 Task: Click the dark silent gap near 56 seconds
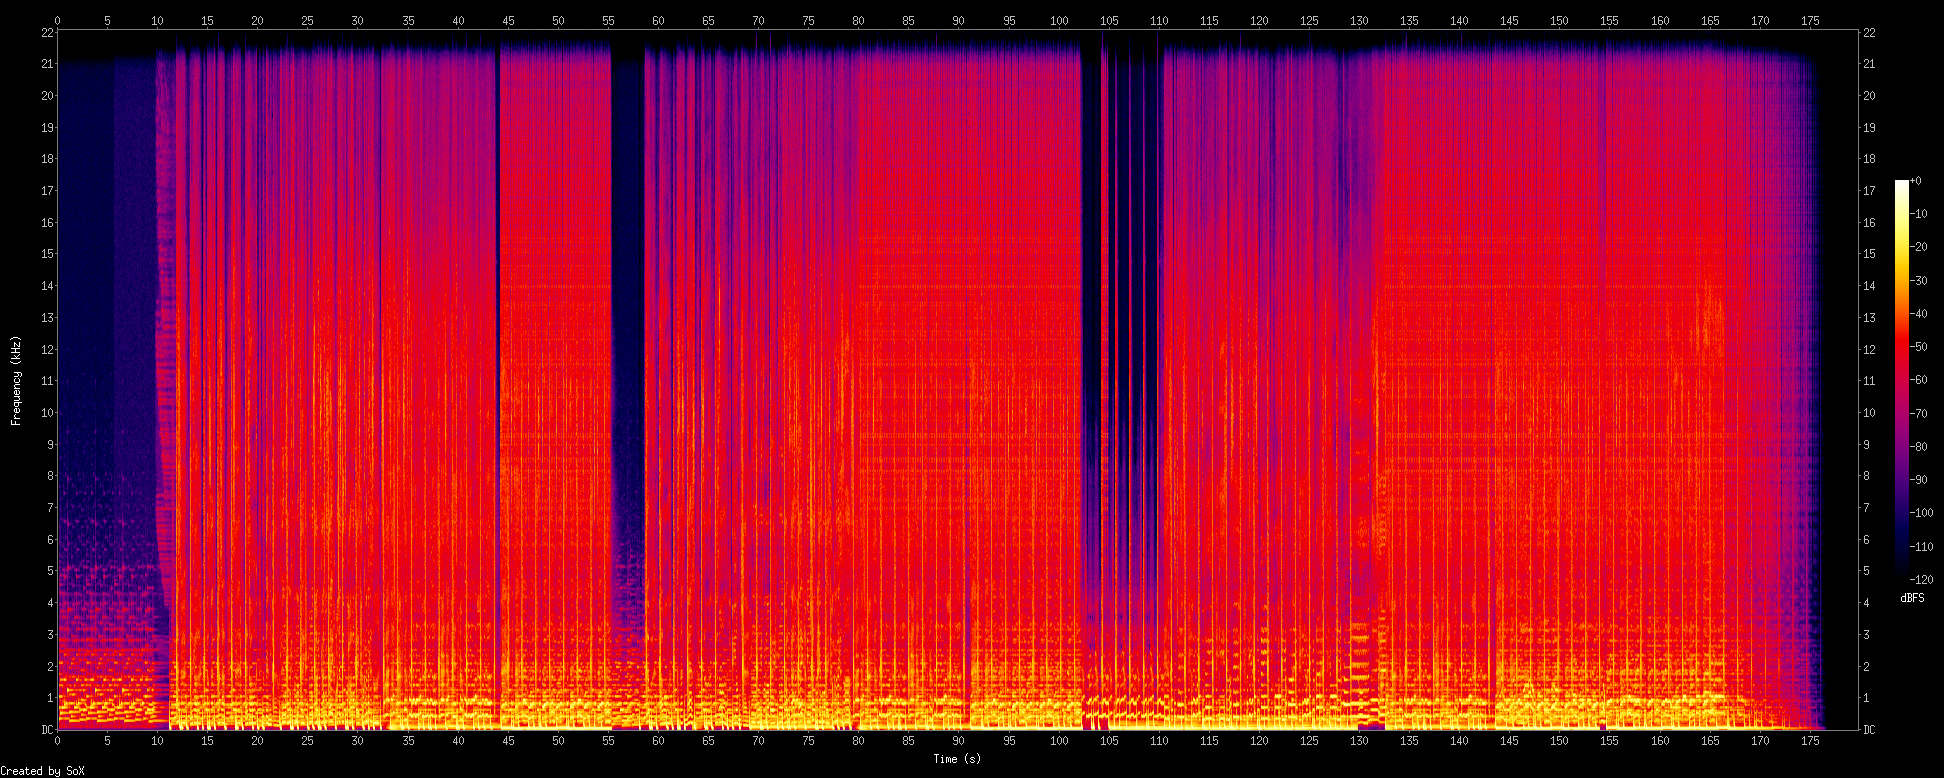tap(627, 300)
